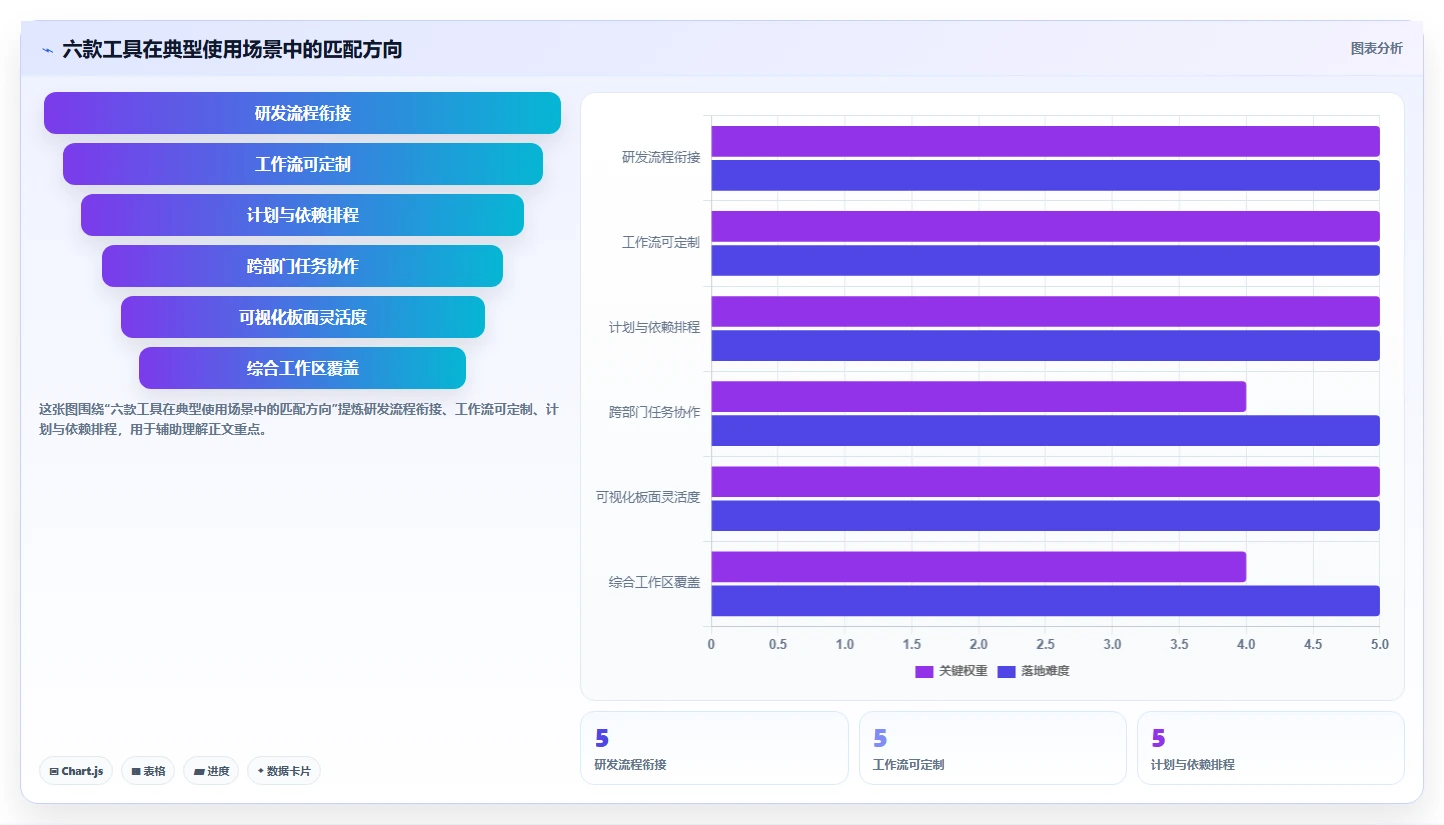The width and height of the screenshot is (1444, 825).
Task: Open the 研发流程衔接 stat card
Action: click(x=714, y=748)
